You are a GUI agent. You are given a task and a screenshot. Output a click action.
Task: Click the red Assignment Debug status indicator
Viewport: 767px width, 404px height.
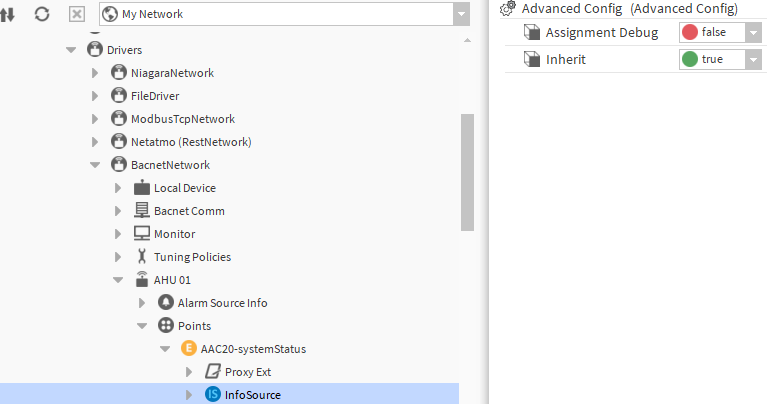pos(690,32)
